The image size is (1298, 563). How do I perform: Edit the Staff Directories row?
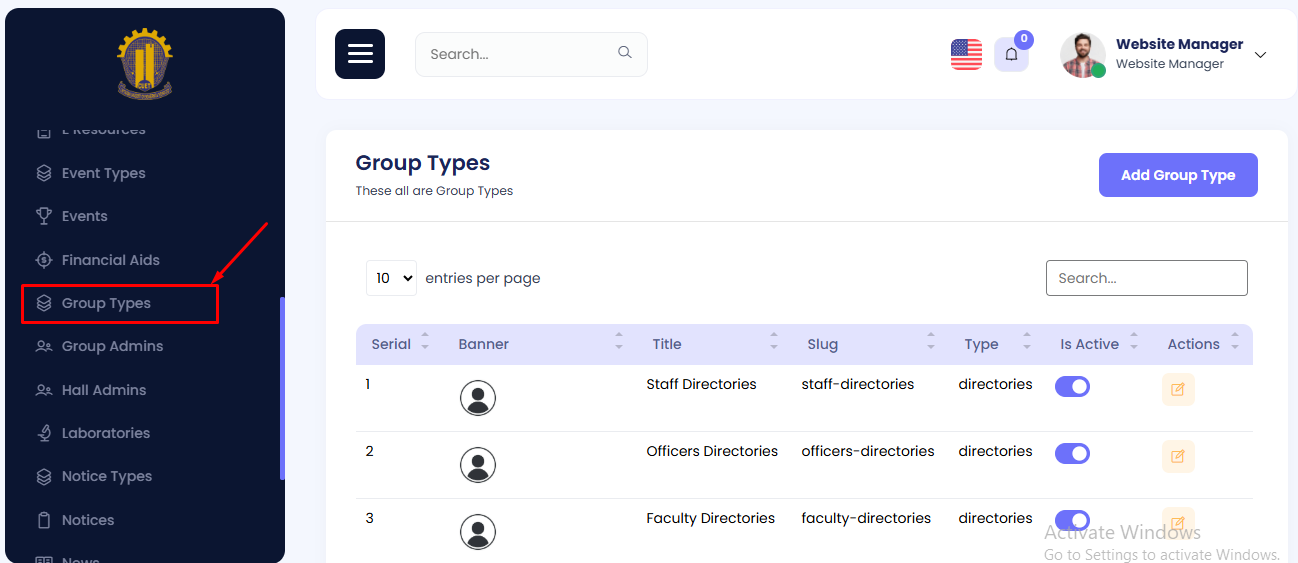[x=1177, y=389]
